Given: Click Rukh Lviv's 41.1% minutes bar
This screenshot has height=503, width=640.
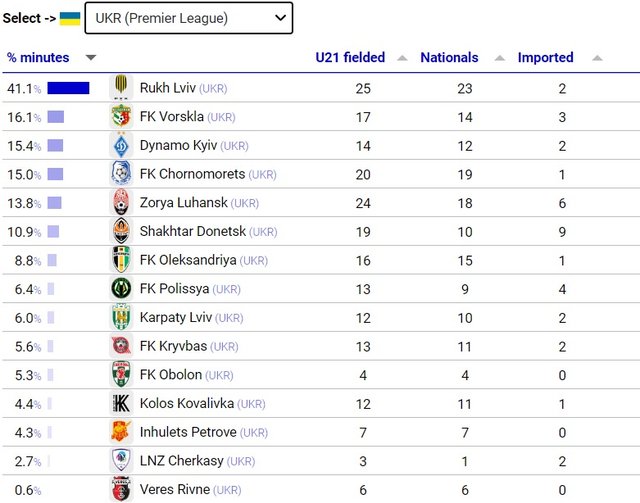Looking at the screenshot, I should coord(68,88).
